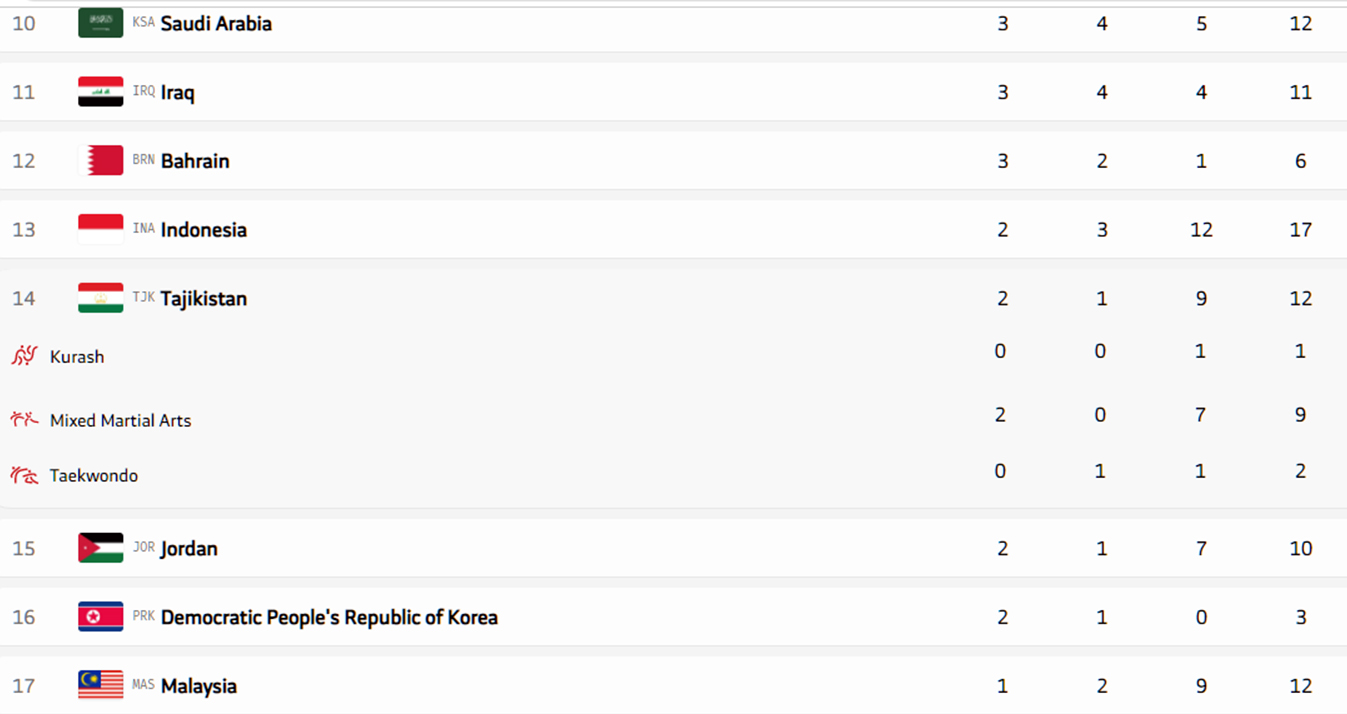Click the Taekwondo sport icon

(24, 475)
